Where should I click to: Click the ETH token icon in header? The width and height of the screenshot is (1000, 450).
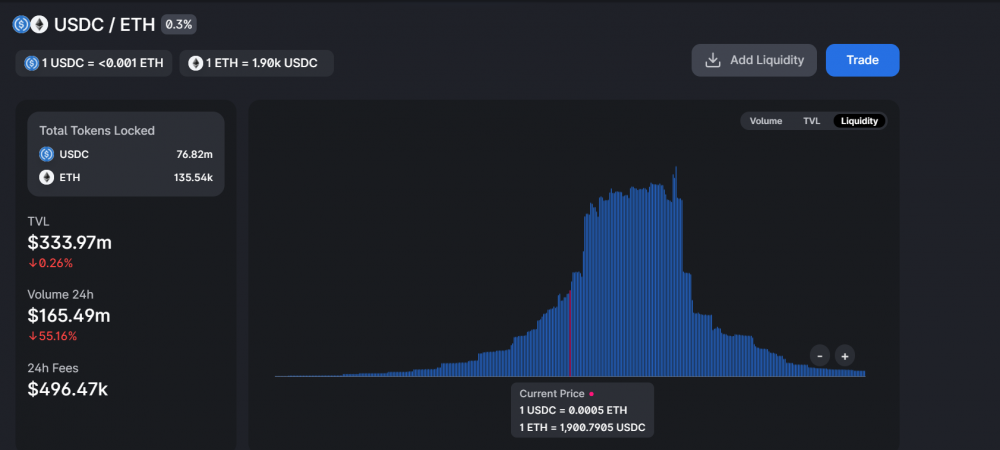40,25
